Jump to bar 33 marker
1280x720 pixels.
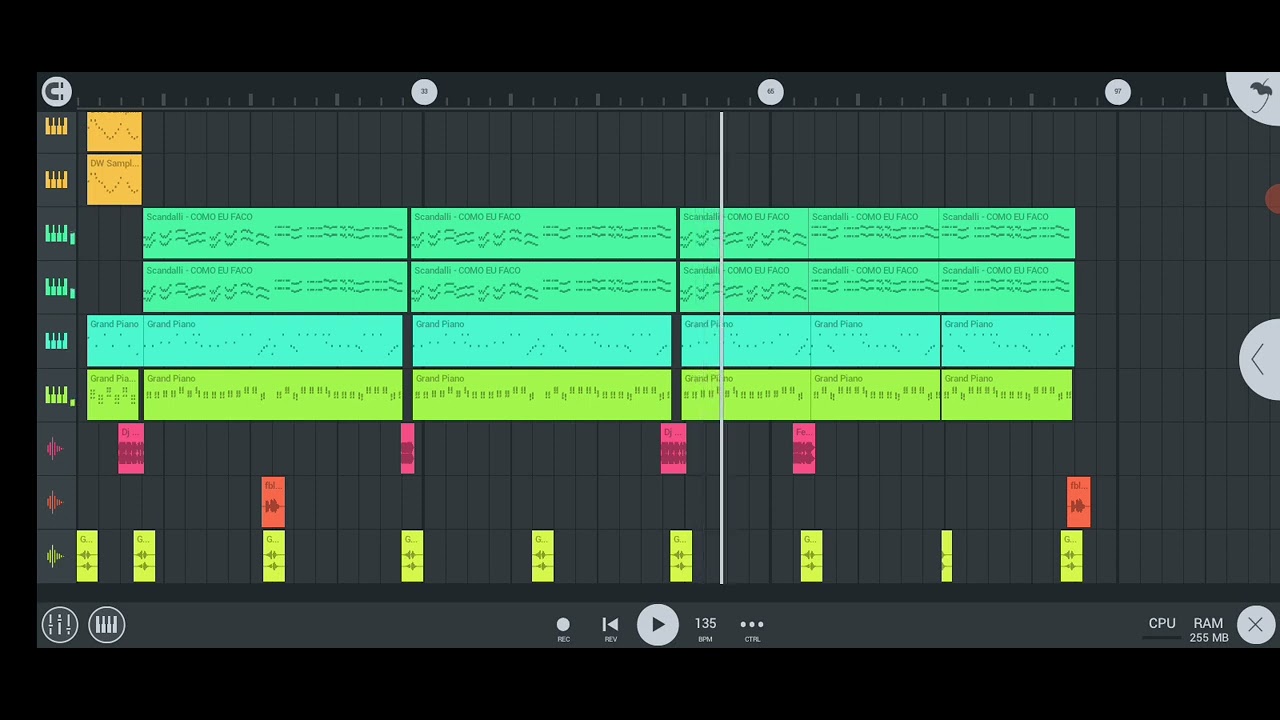[x=424, y=92]
